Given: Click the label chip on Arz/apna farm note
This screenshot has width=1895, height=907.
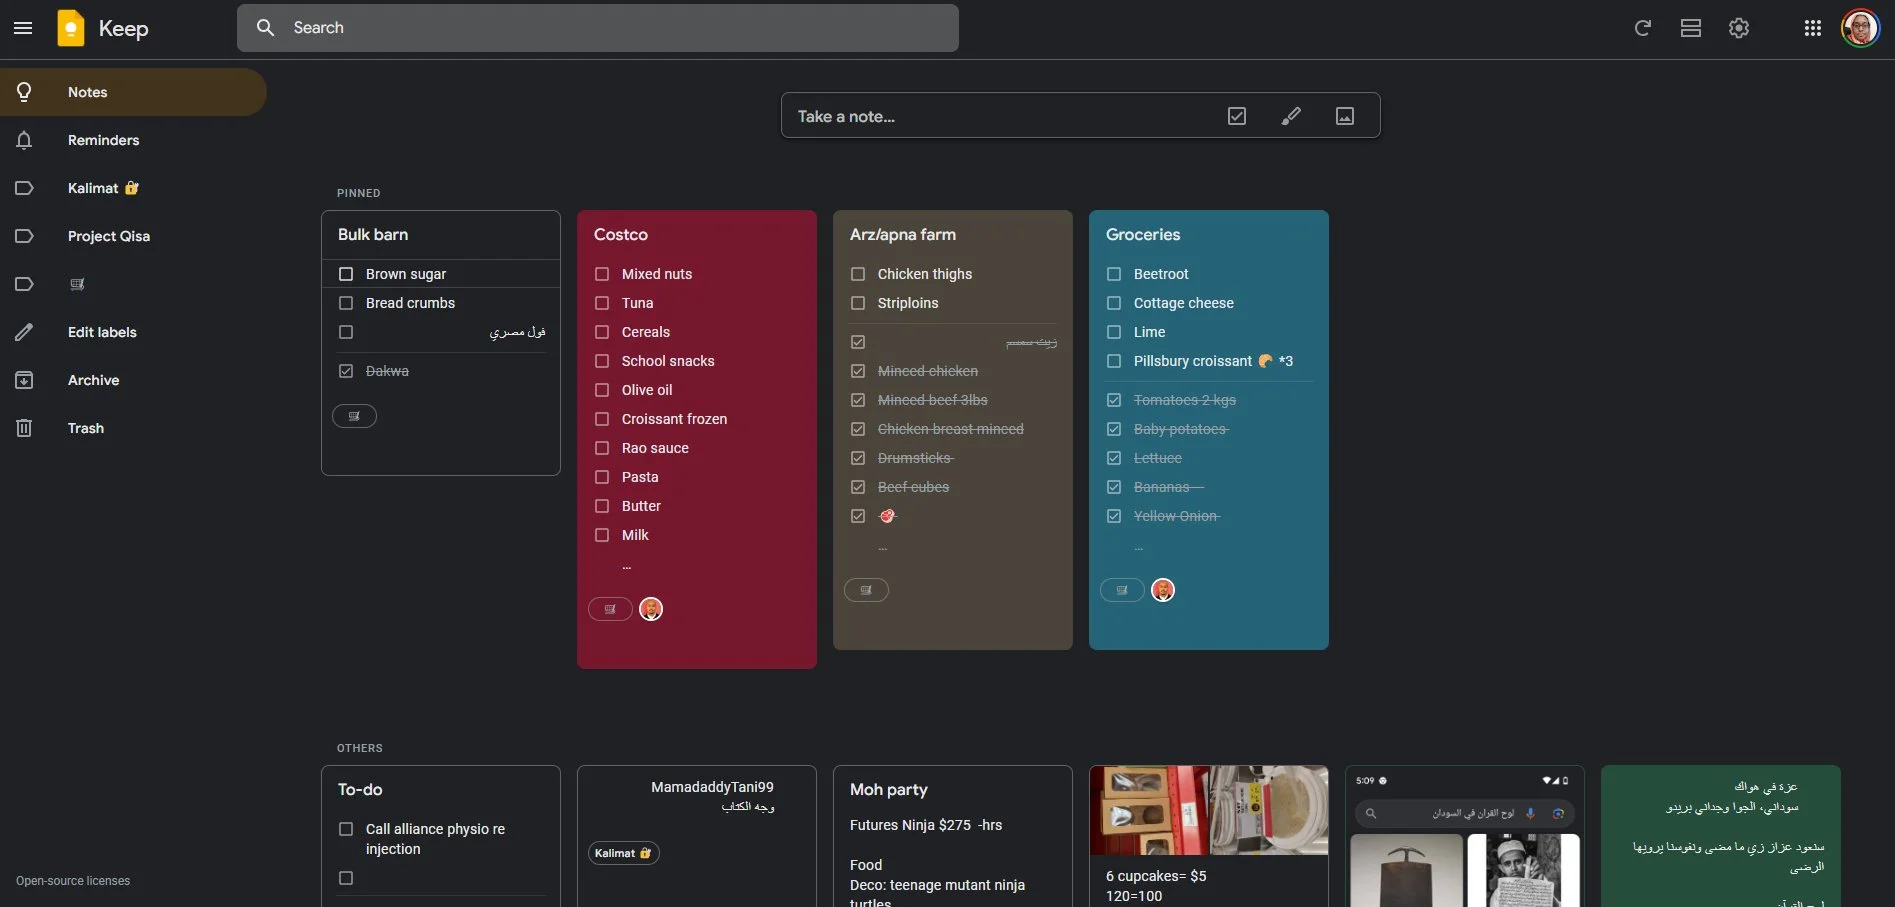Looking at the screenshot, I should 866,590.
